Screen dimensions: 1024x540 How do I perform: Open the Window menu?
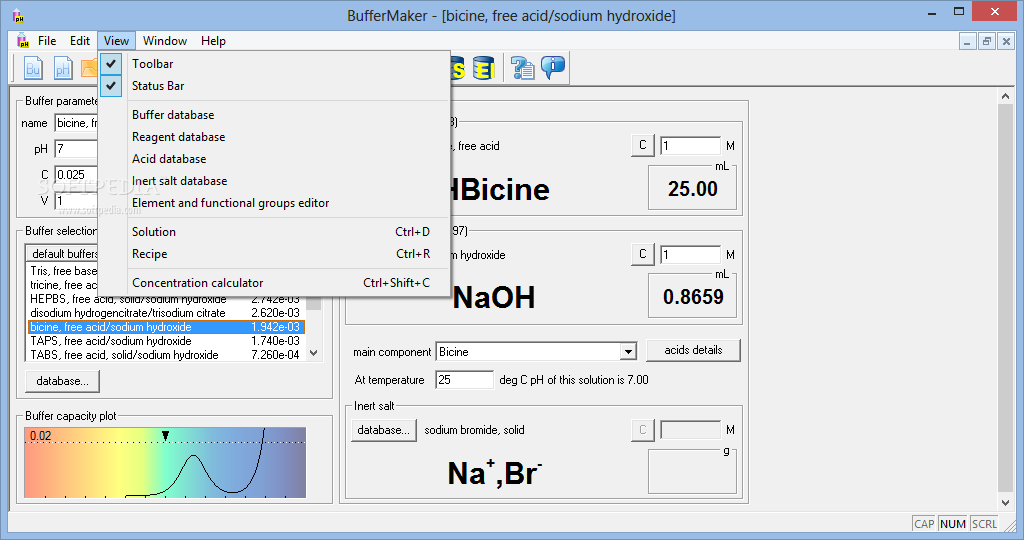(165, 40)
